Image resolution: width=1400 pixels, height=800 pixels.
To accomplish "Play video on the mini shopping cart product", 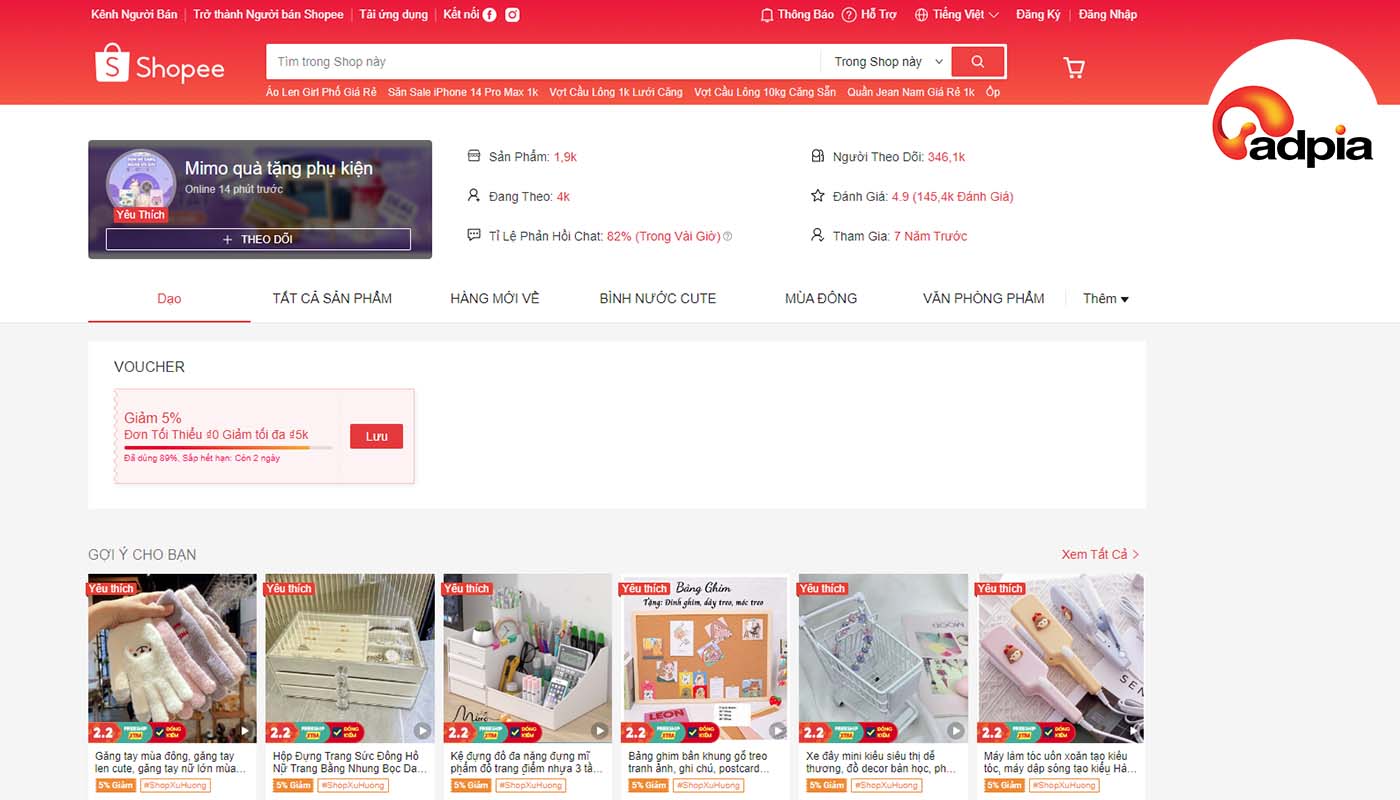I will click(956, 731).
